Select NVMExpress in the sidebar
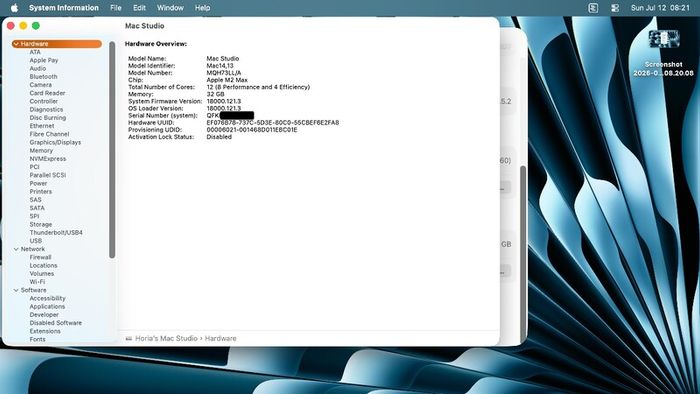 coord(48,159)
